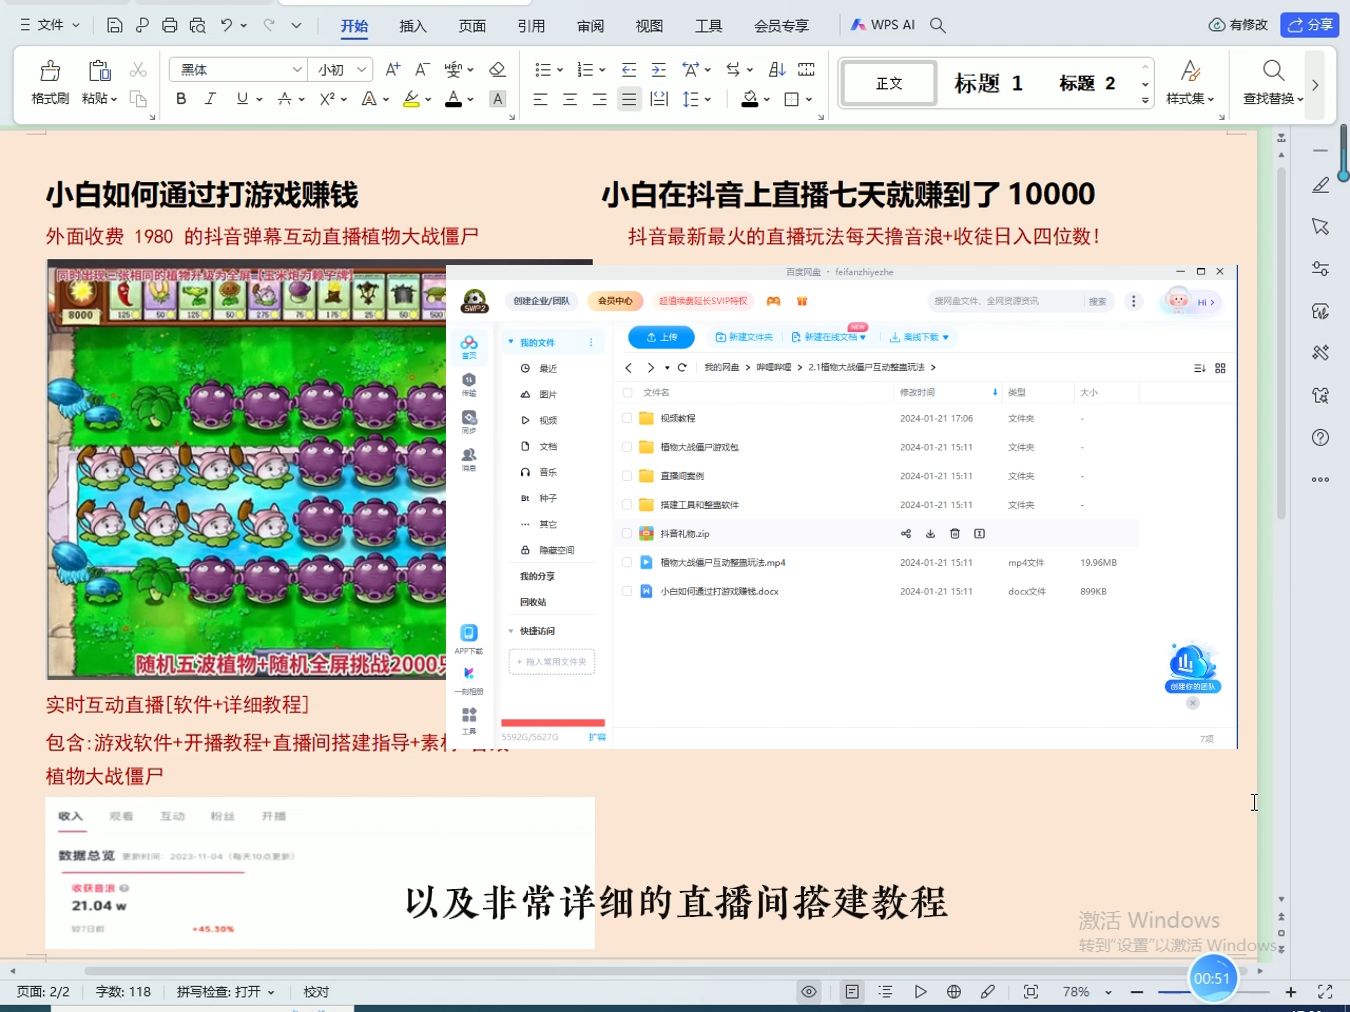Apply the yellow highlight color swatch
Image resolution: width=1350 pixels, height=1012 pixels.
click(411, 99)
